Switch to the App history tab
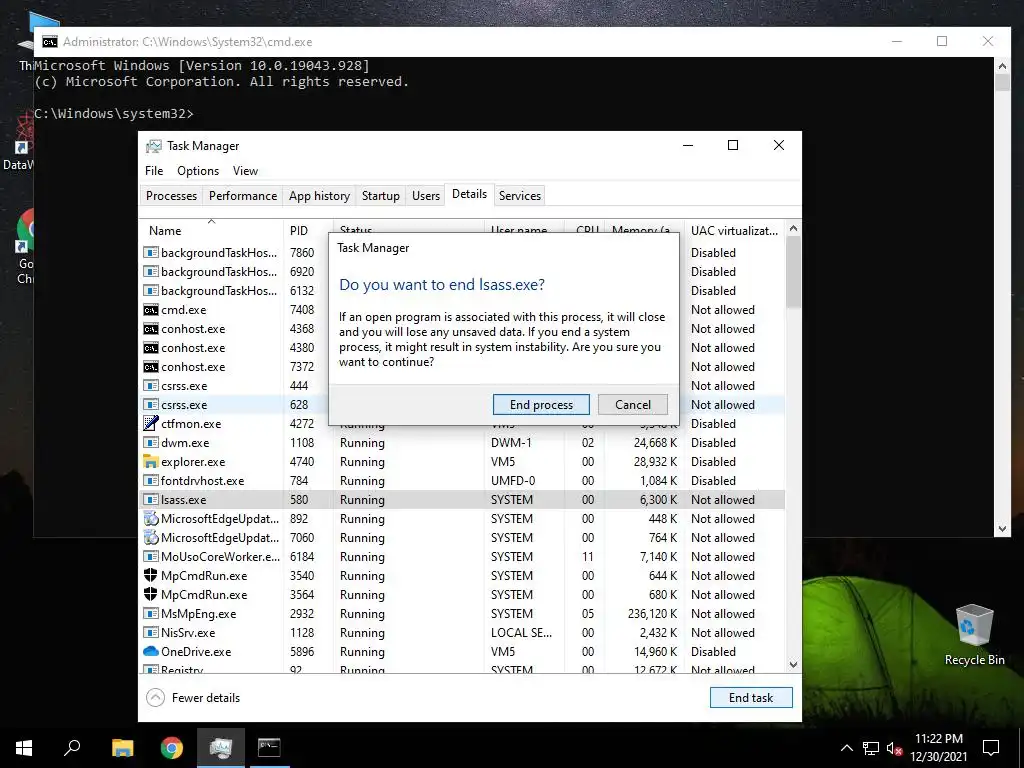This screenshot has width=1024, height=768. 319,196
